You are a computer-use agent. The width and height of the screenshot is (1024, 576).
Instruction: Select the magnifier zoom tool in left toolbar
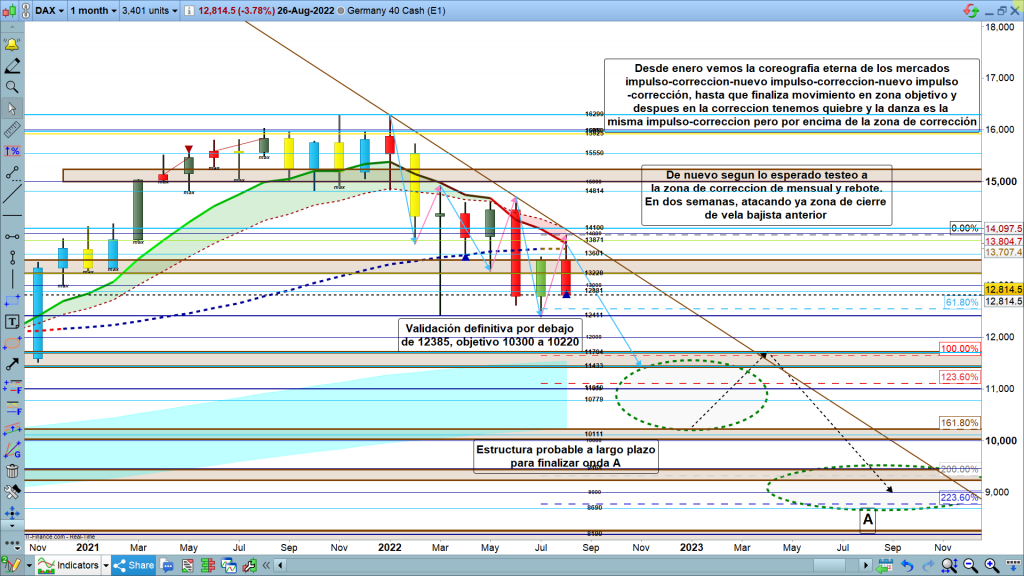tap(12, 88)
